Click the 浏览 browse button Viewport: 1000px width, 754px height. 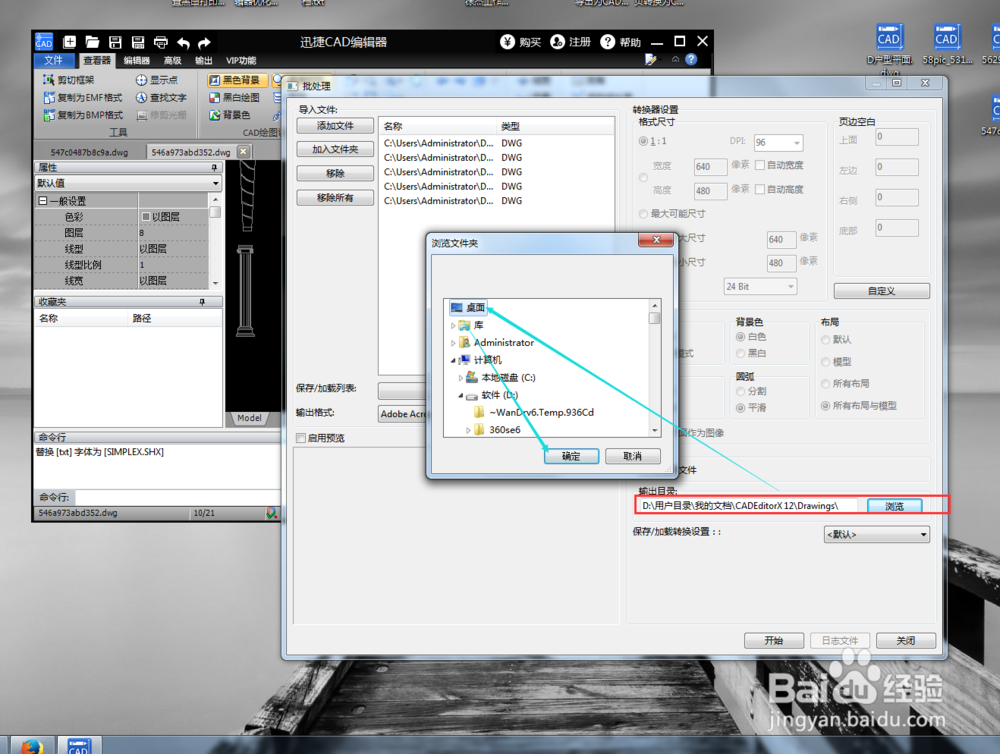coord(894,506)
